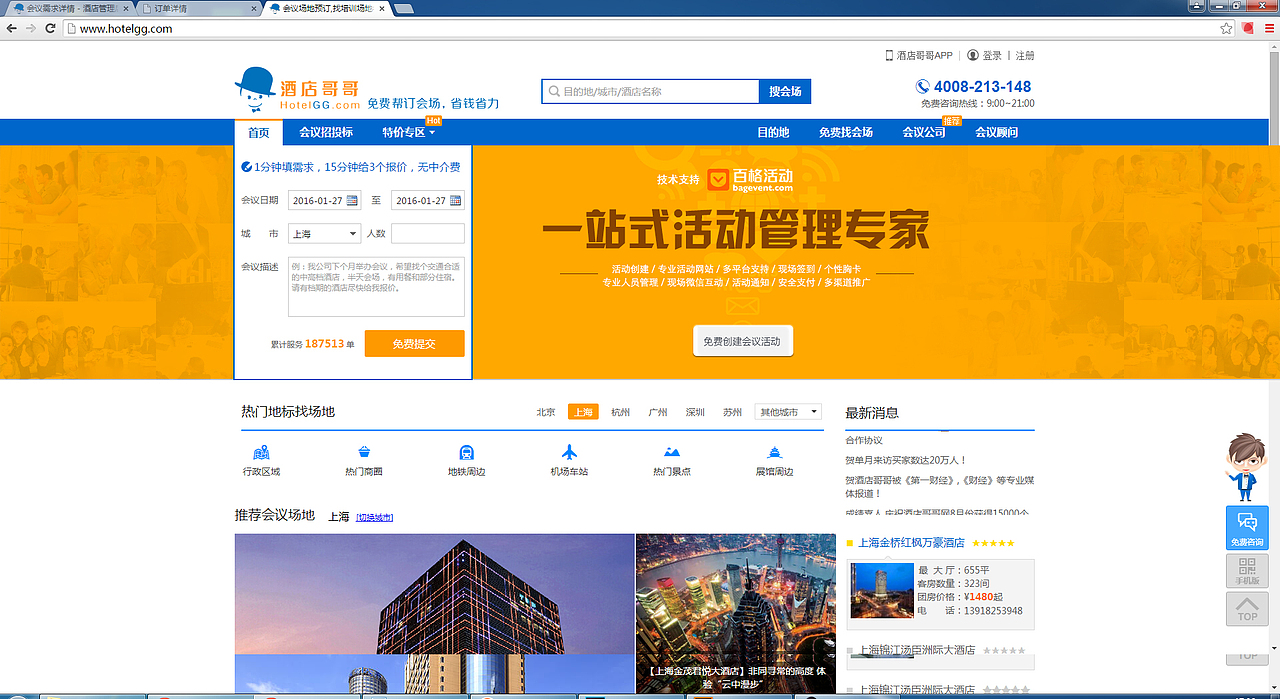The width and height of the screenshot is (1280, 699).
Task: Select 苏州 in hot landmark cities
Action: pos(733,412)
